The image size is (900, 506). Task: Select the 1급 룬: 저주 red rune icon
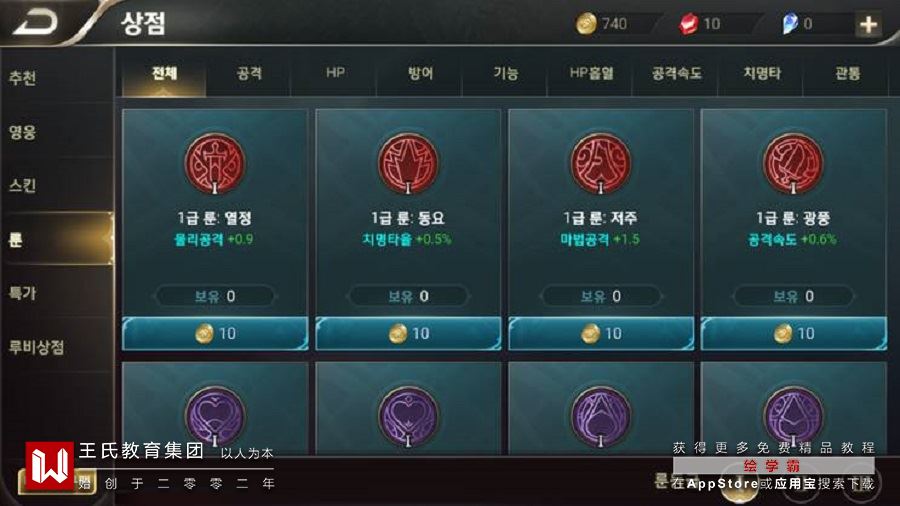tap(600, 164)
